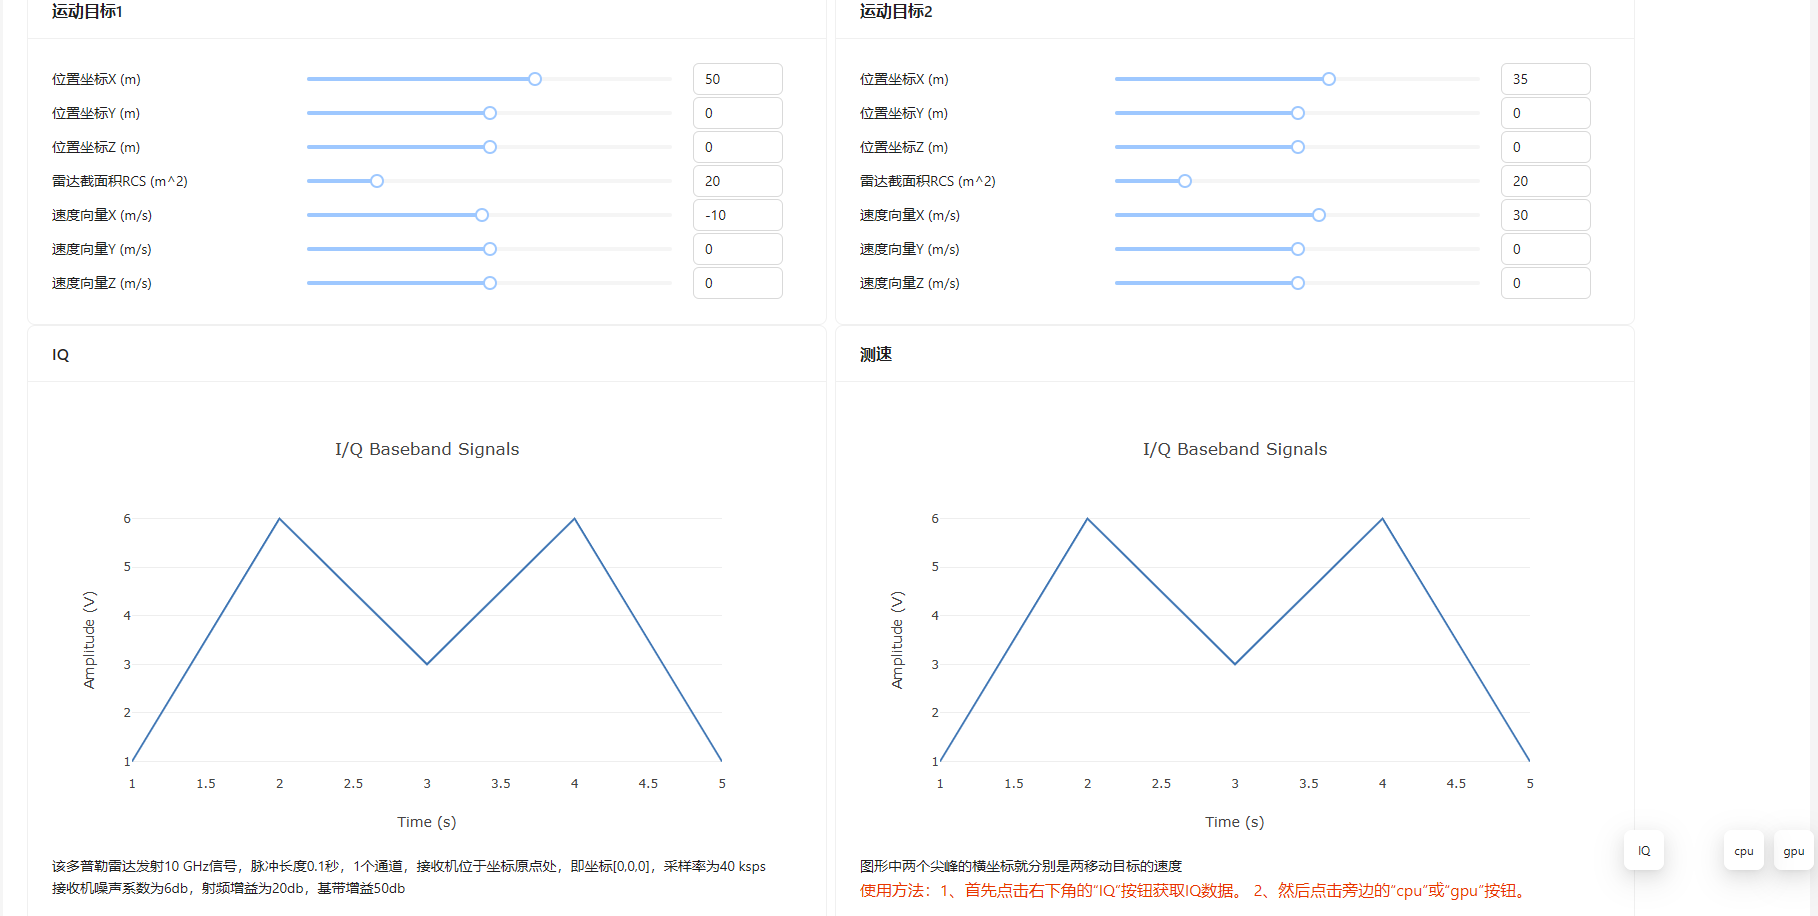The image size is (1818, 916).
Task: Click Target 1 position X field showing 50
Action: point(737,79)
